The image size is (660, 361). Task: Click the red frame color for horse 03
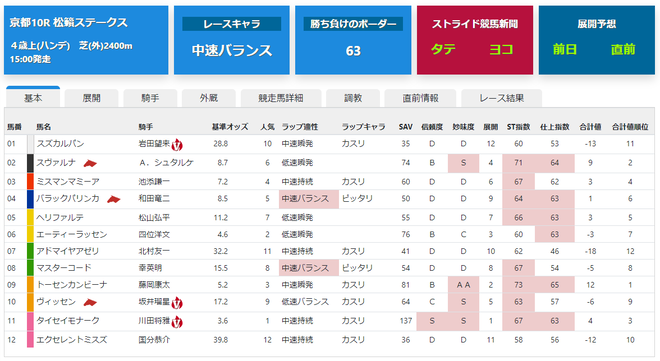[x=30, y=182]
